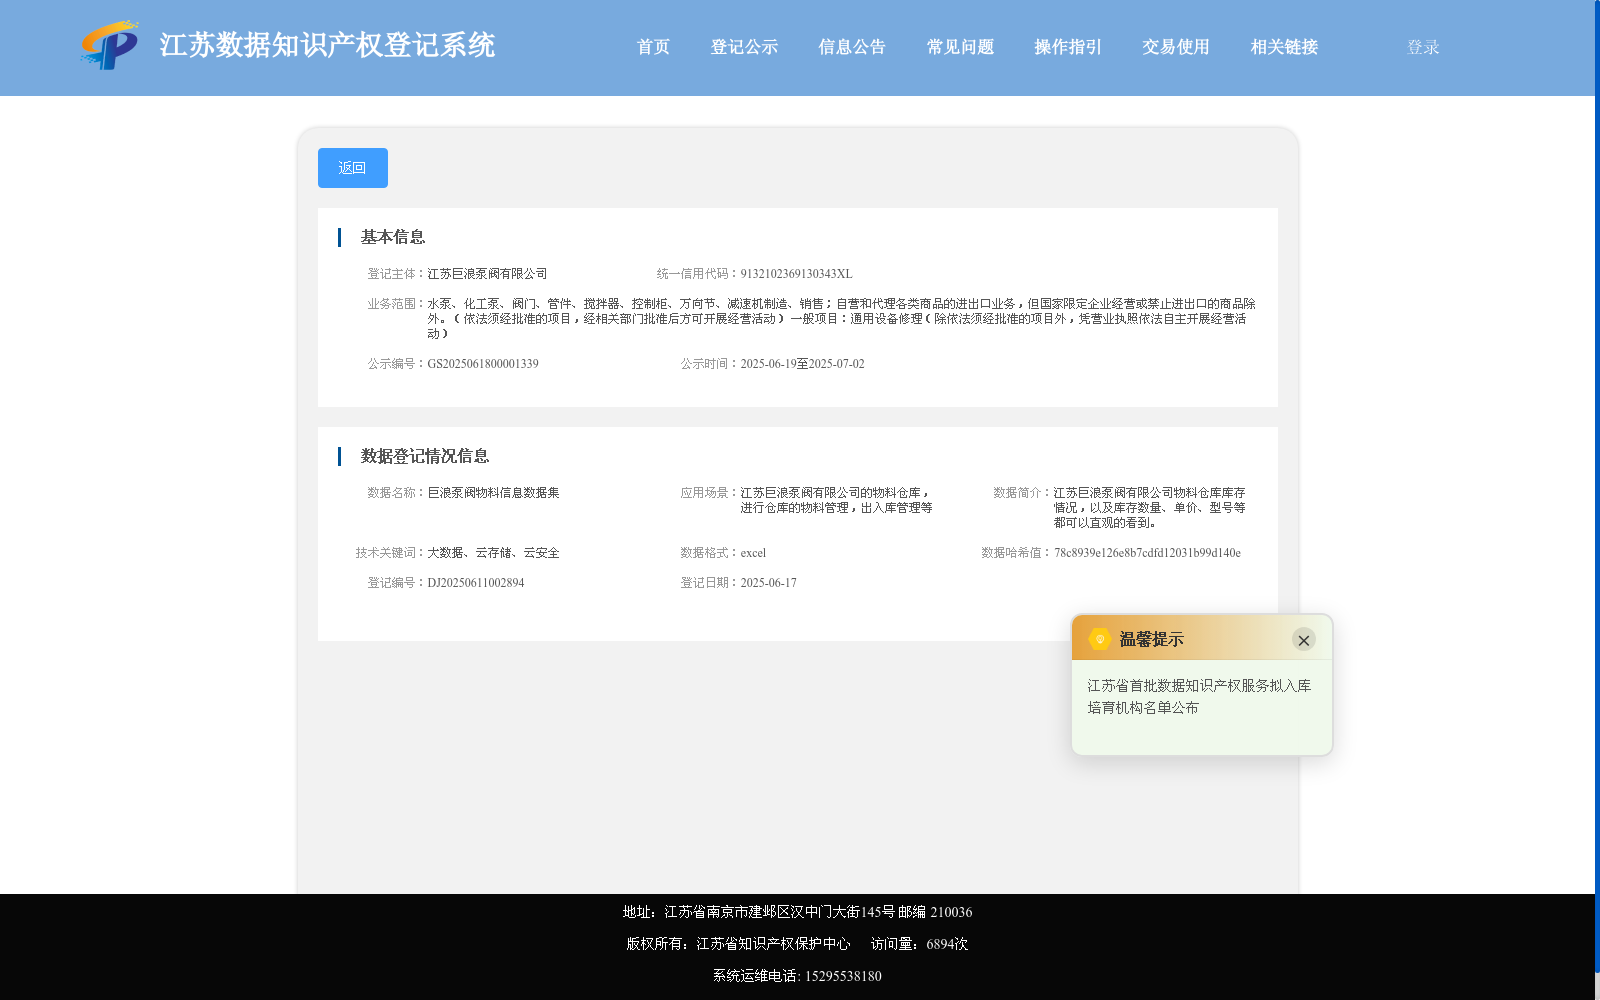
Task: Click the 应用场景 description text
Action: pos(836,500)
